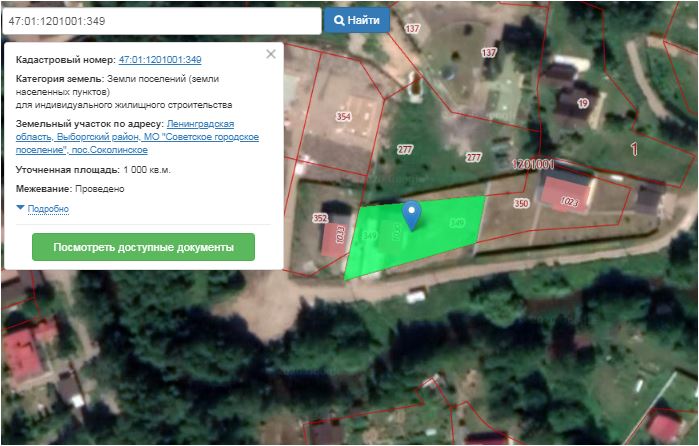Click parcel label 19 on map
699x446 pixels.
coord(583,103)
